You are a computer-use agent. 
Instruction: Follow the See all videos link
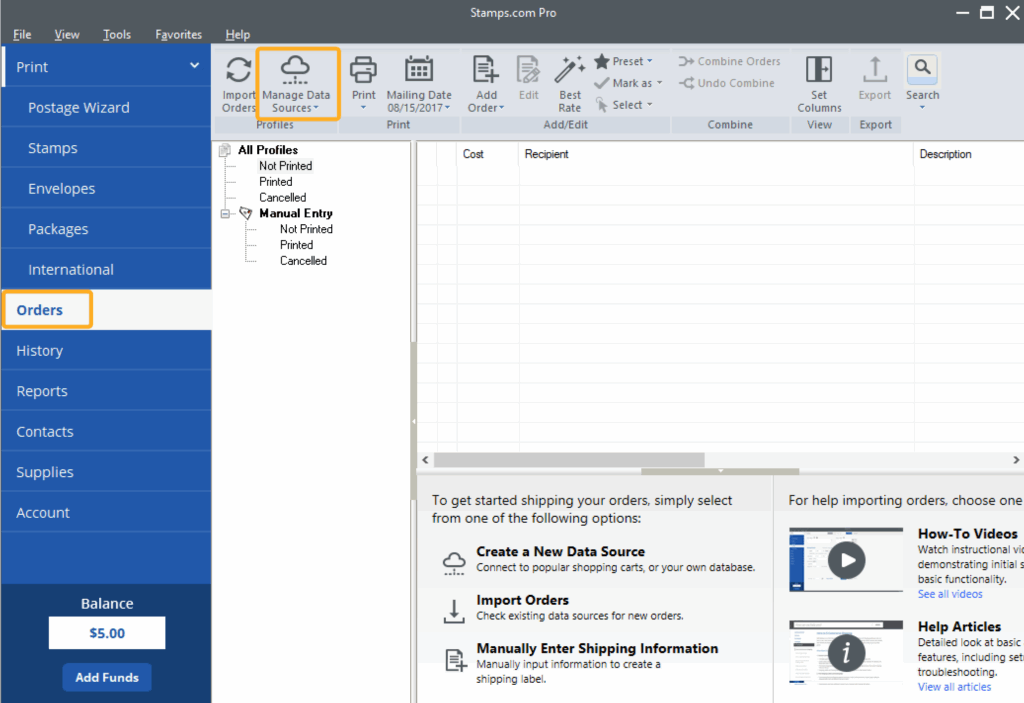click(950, 594)
